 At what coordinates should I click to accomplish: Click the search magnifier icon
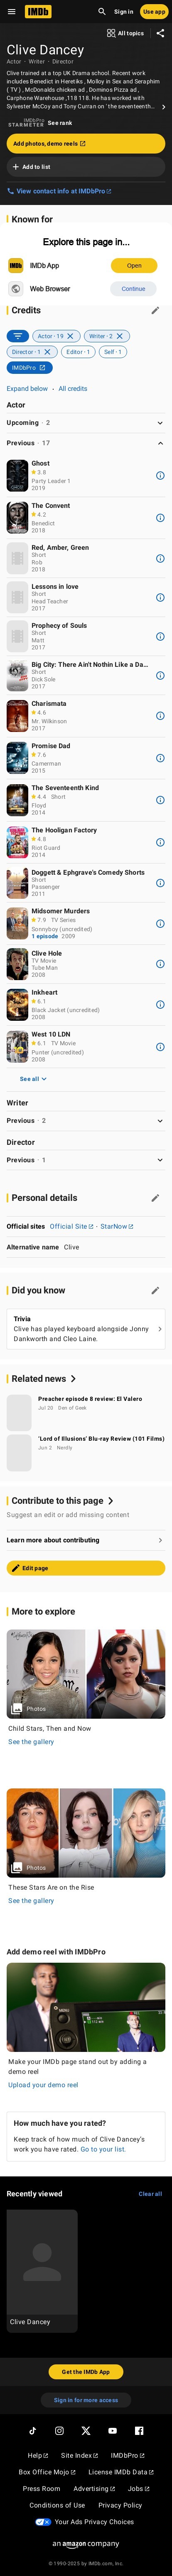[101, 12]
